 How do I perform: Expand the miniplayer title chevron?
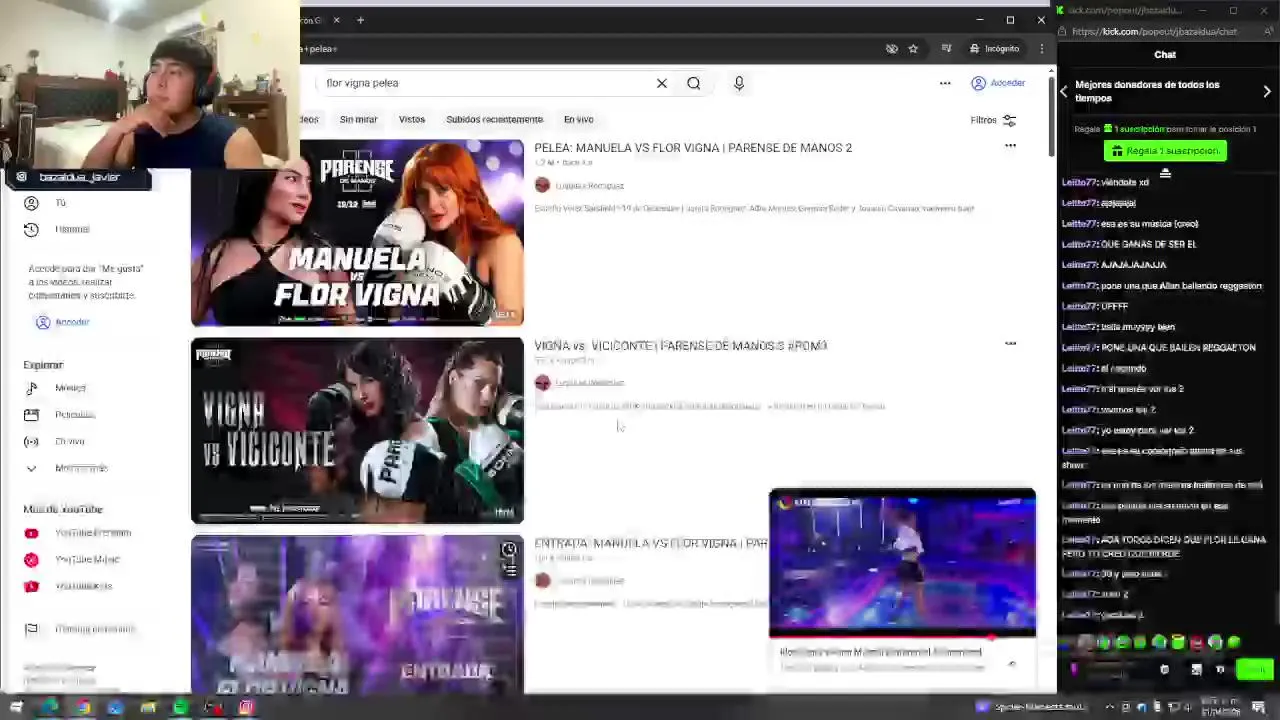tap(1011, 663)
